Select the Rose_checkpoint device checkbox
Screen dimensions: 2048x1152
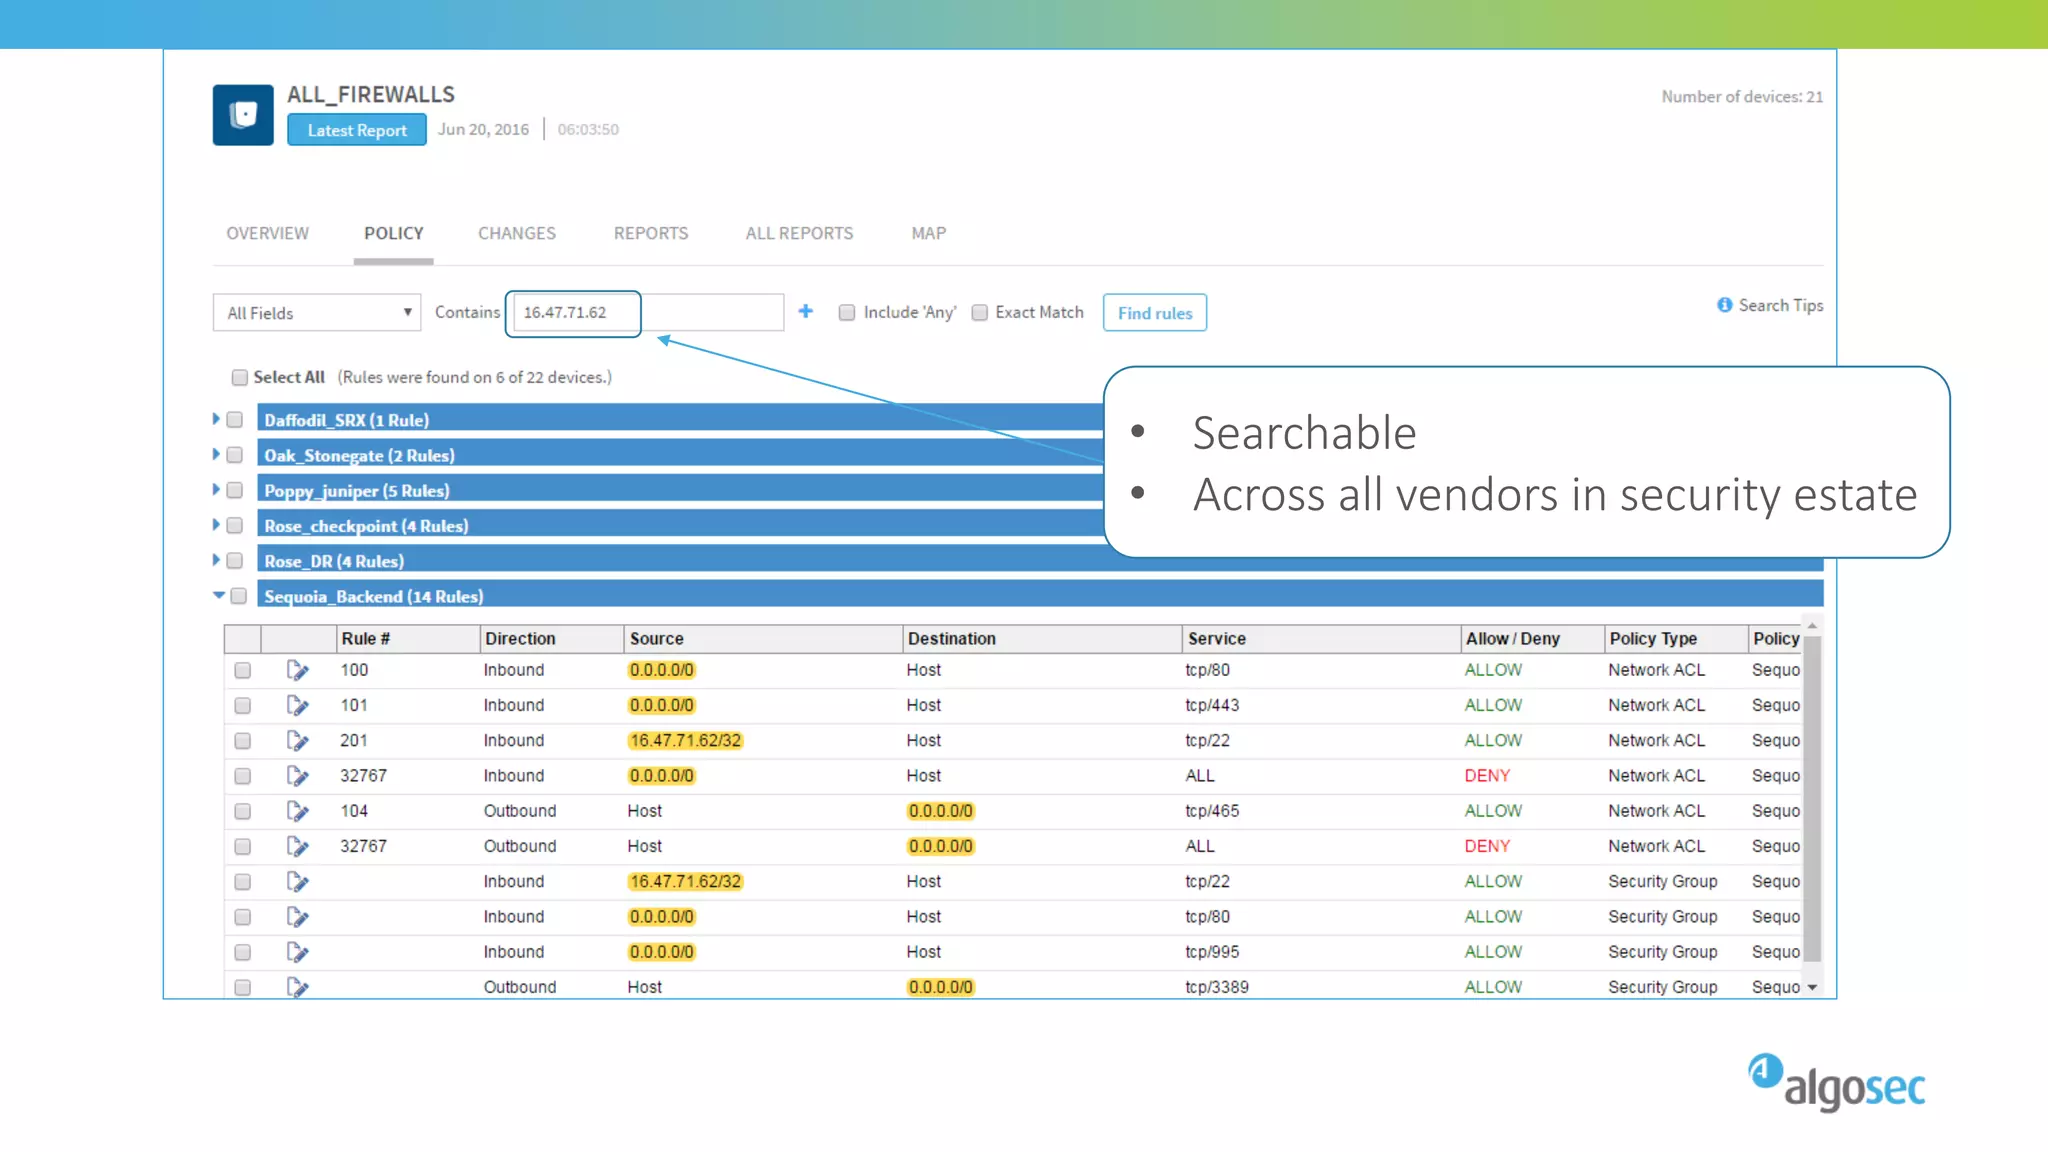[x=235, y=525]
